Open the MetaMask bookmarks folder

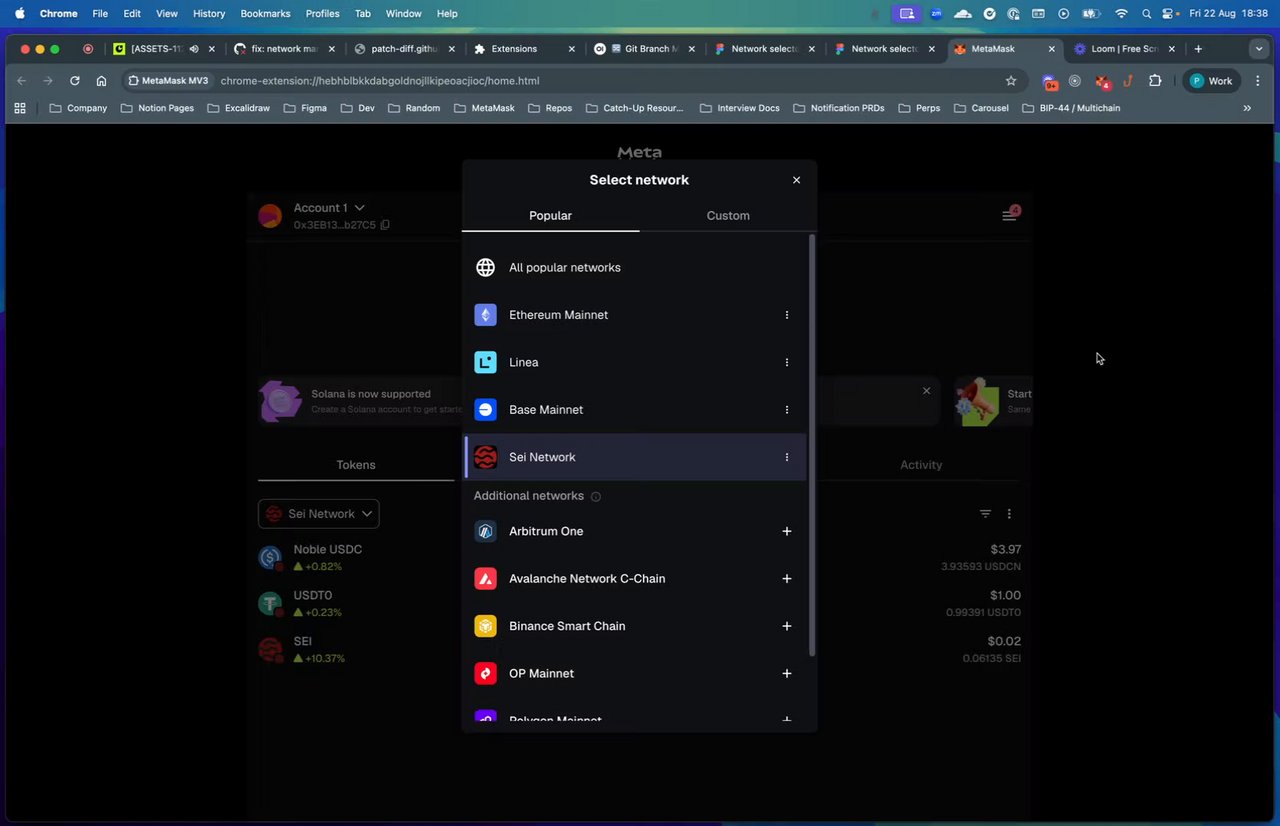[x=485, y=108]
